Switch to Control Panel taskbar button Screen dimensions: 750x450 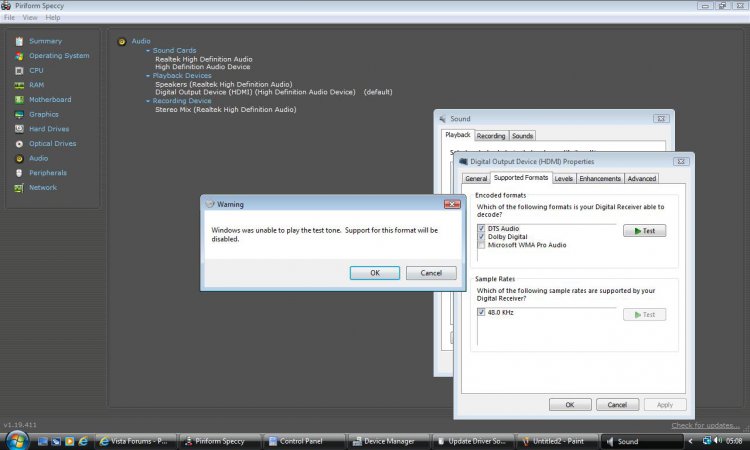(304, 441)
